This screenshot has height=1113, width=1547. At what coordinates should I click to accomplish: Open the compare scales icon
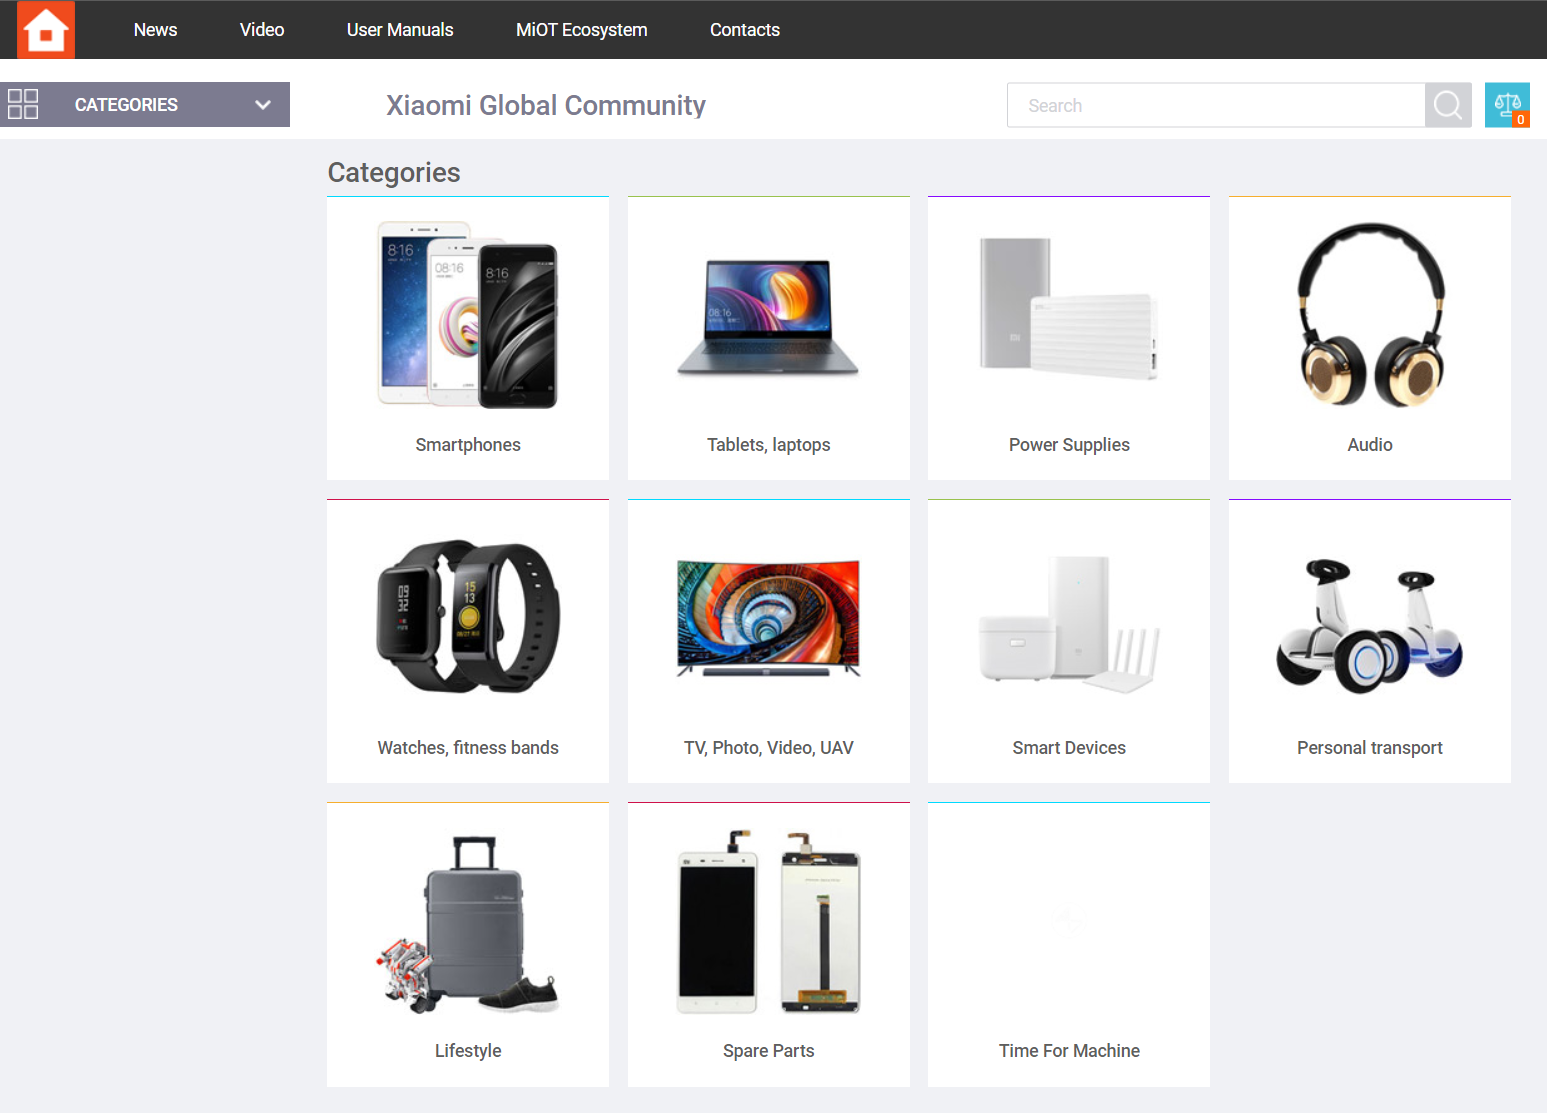(x=1506, y=105)
